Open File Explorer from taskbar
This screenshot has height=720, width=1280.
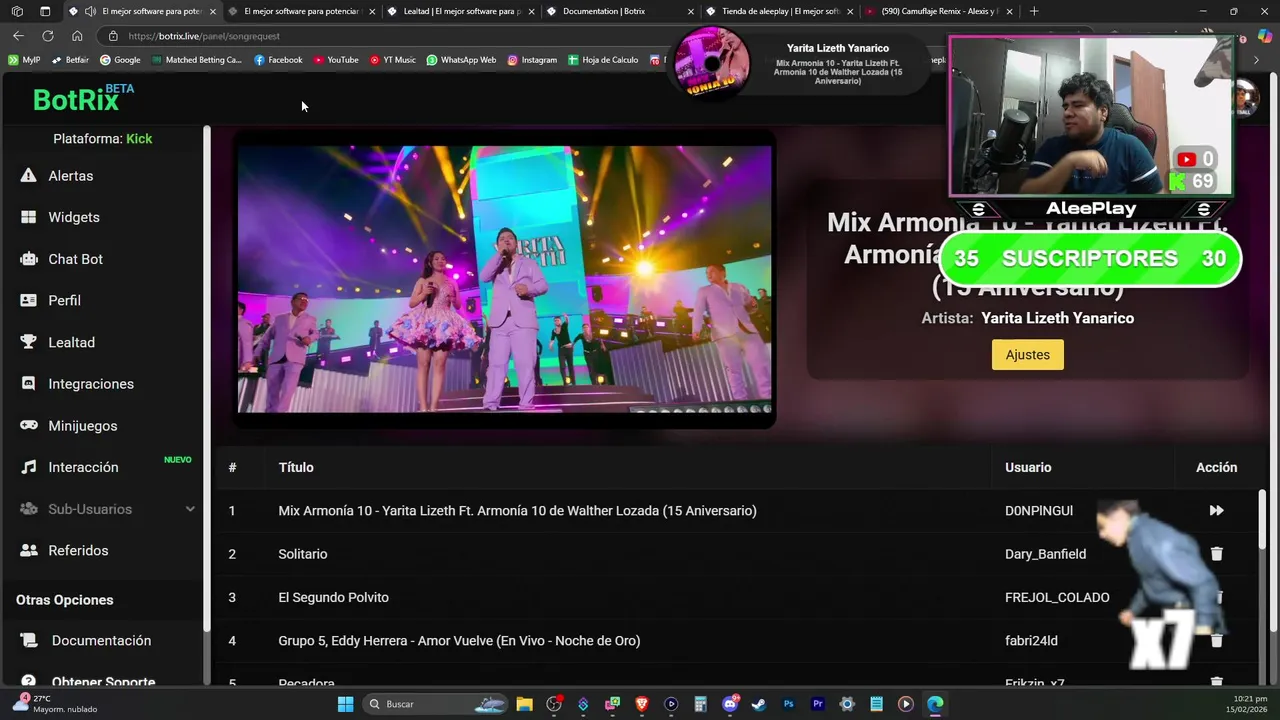coord(524,704)
